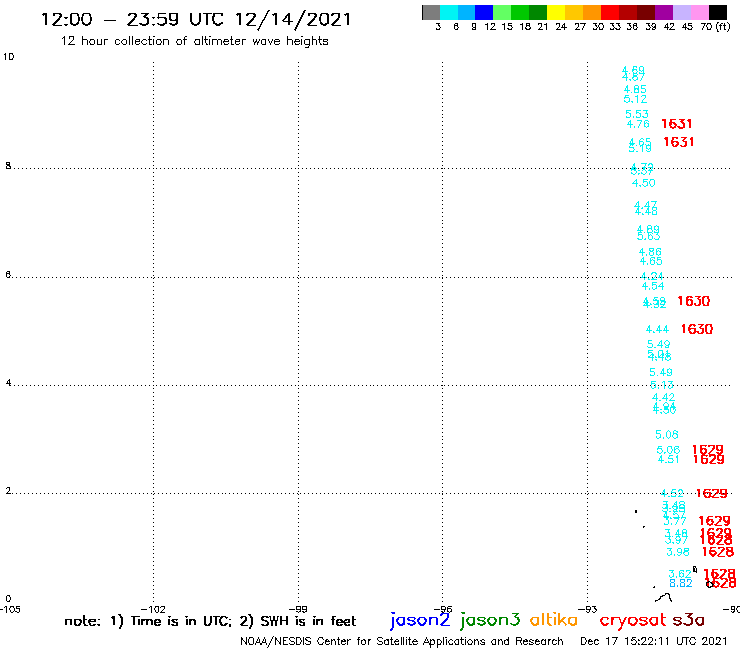The image size is (740, 650).
Task: Select the lavender swatch in the color scale
Action: click(x=682, y=12)
